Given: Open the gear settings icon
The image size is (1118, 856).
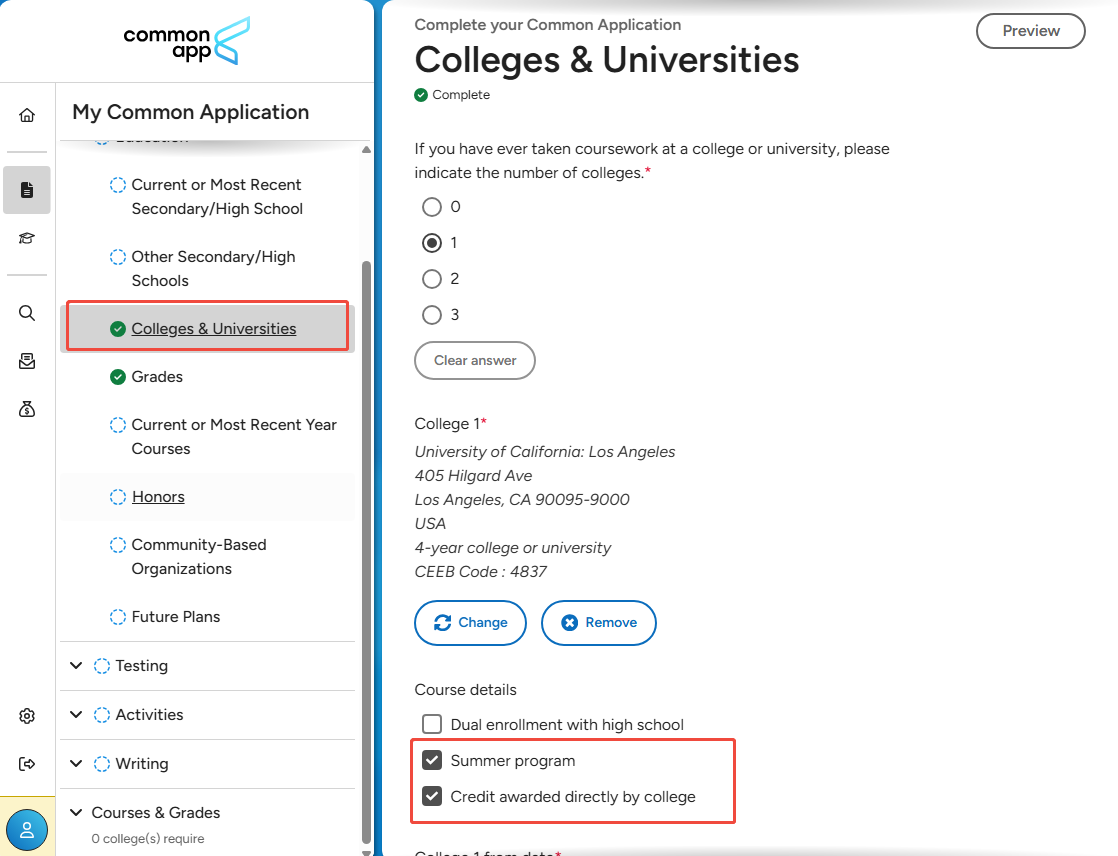Looking at the screenshot, I should tap(27, 716).
